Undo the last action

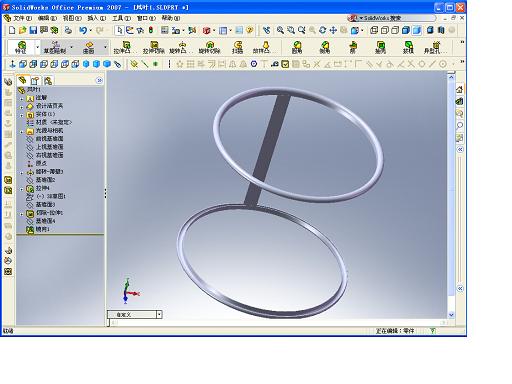tap(82, 30)
